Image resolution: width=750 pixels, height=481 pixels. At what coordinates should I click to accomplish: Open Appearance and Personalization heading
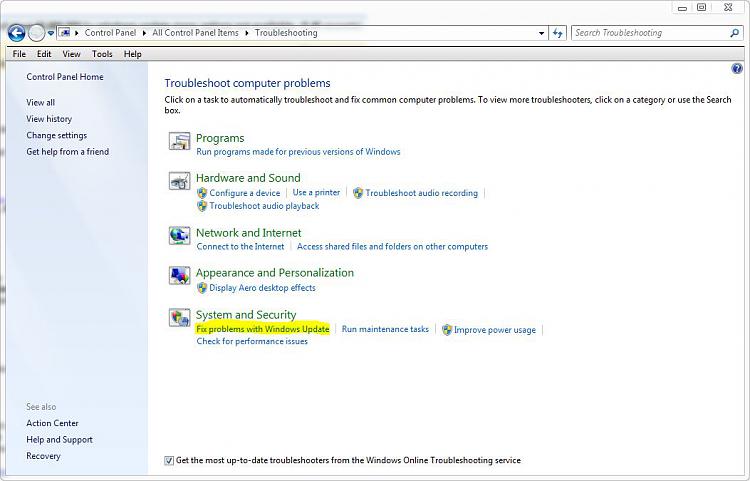(275, 273)
